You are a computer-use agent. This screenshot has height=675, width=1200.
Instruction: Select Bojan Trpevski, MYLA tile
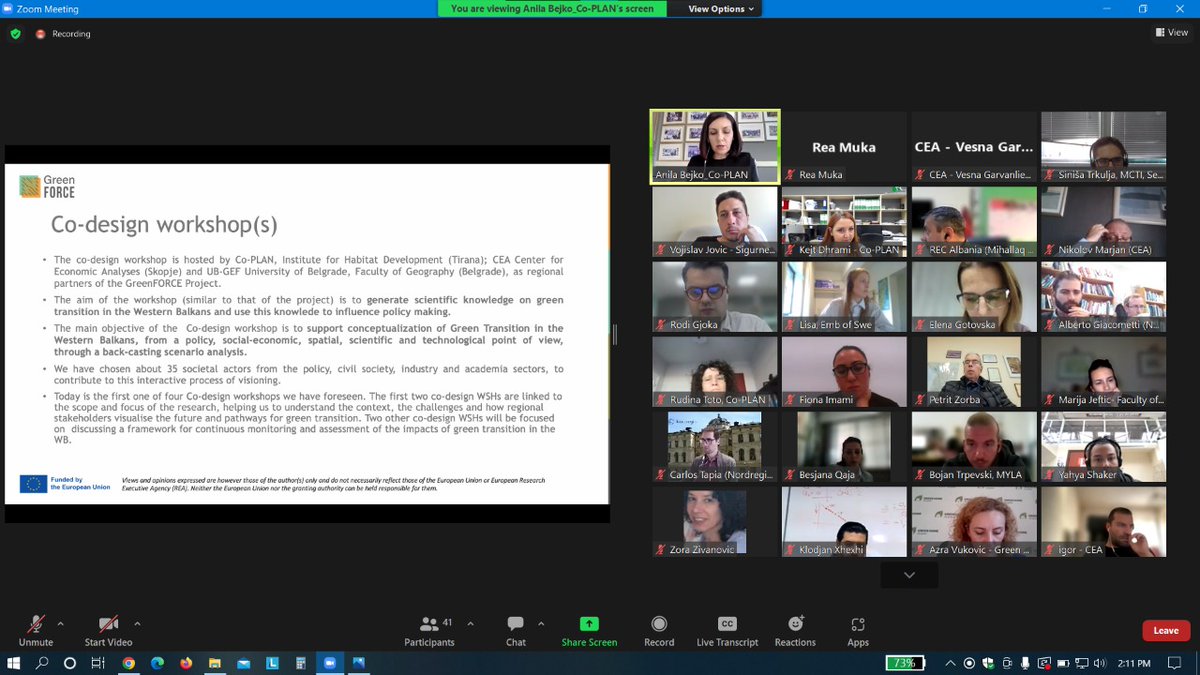click(x=974, y=447)
